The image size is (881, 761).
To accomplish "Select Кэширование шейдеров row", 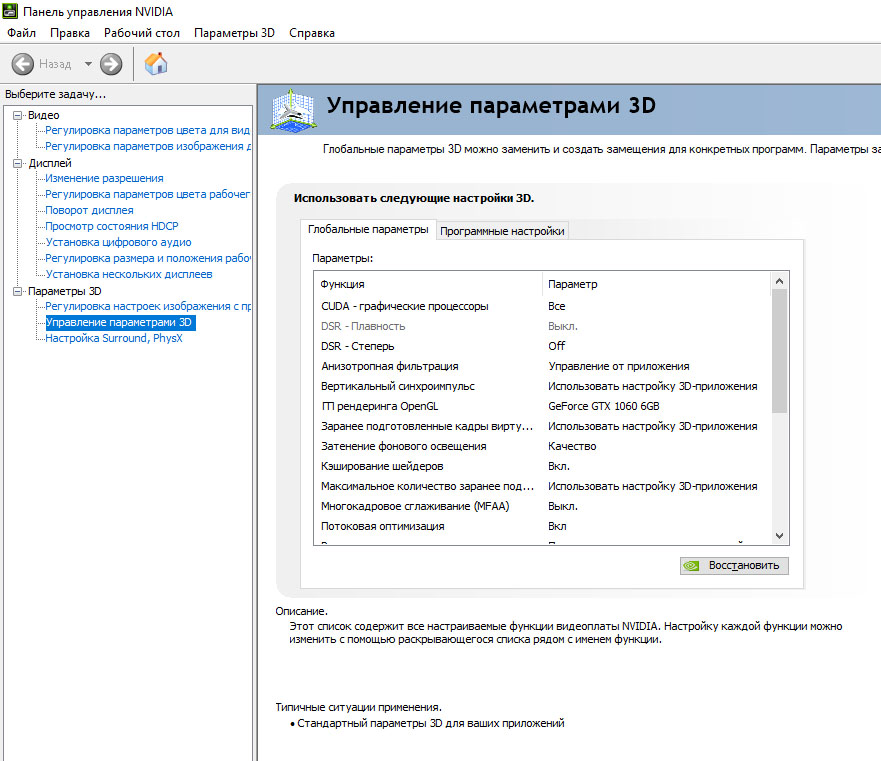I will point(542,466).
